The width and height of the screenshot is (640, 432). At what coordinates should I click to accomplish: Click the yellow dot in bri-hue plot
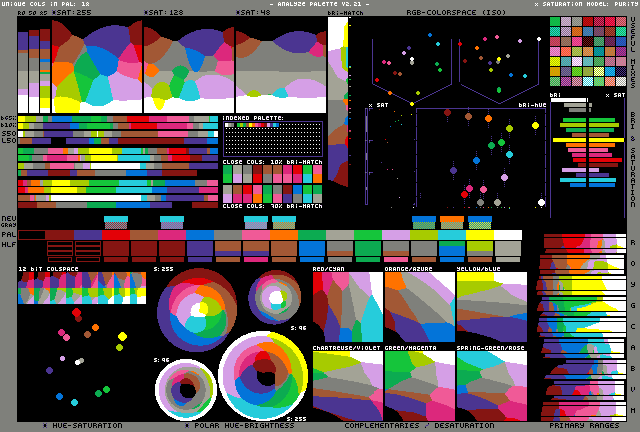[535, 126]
